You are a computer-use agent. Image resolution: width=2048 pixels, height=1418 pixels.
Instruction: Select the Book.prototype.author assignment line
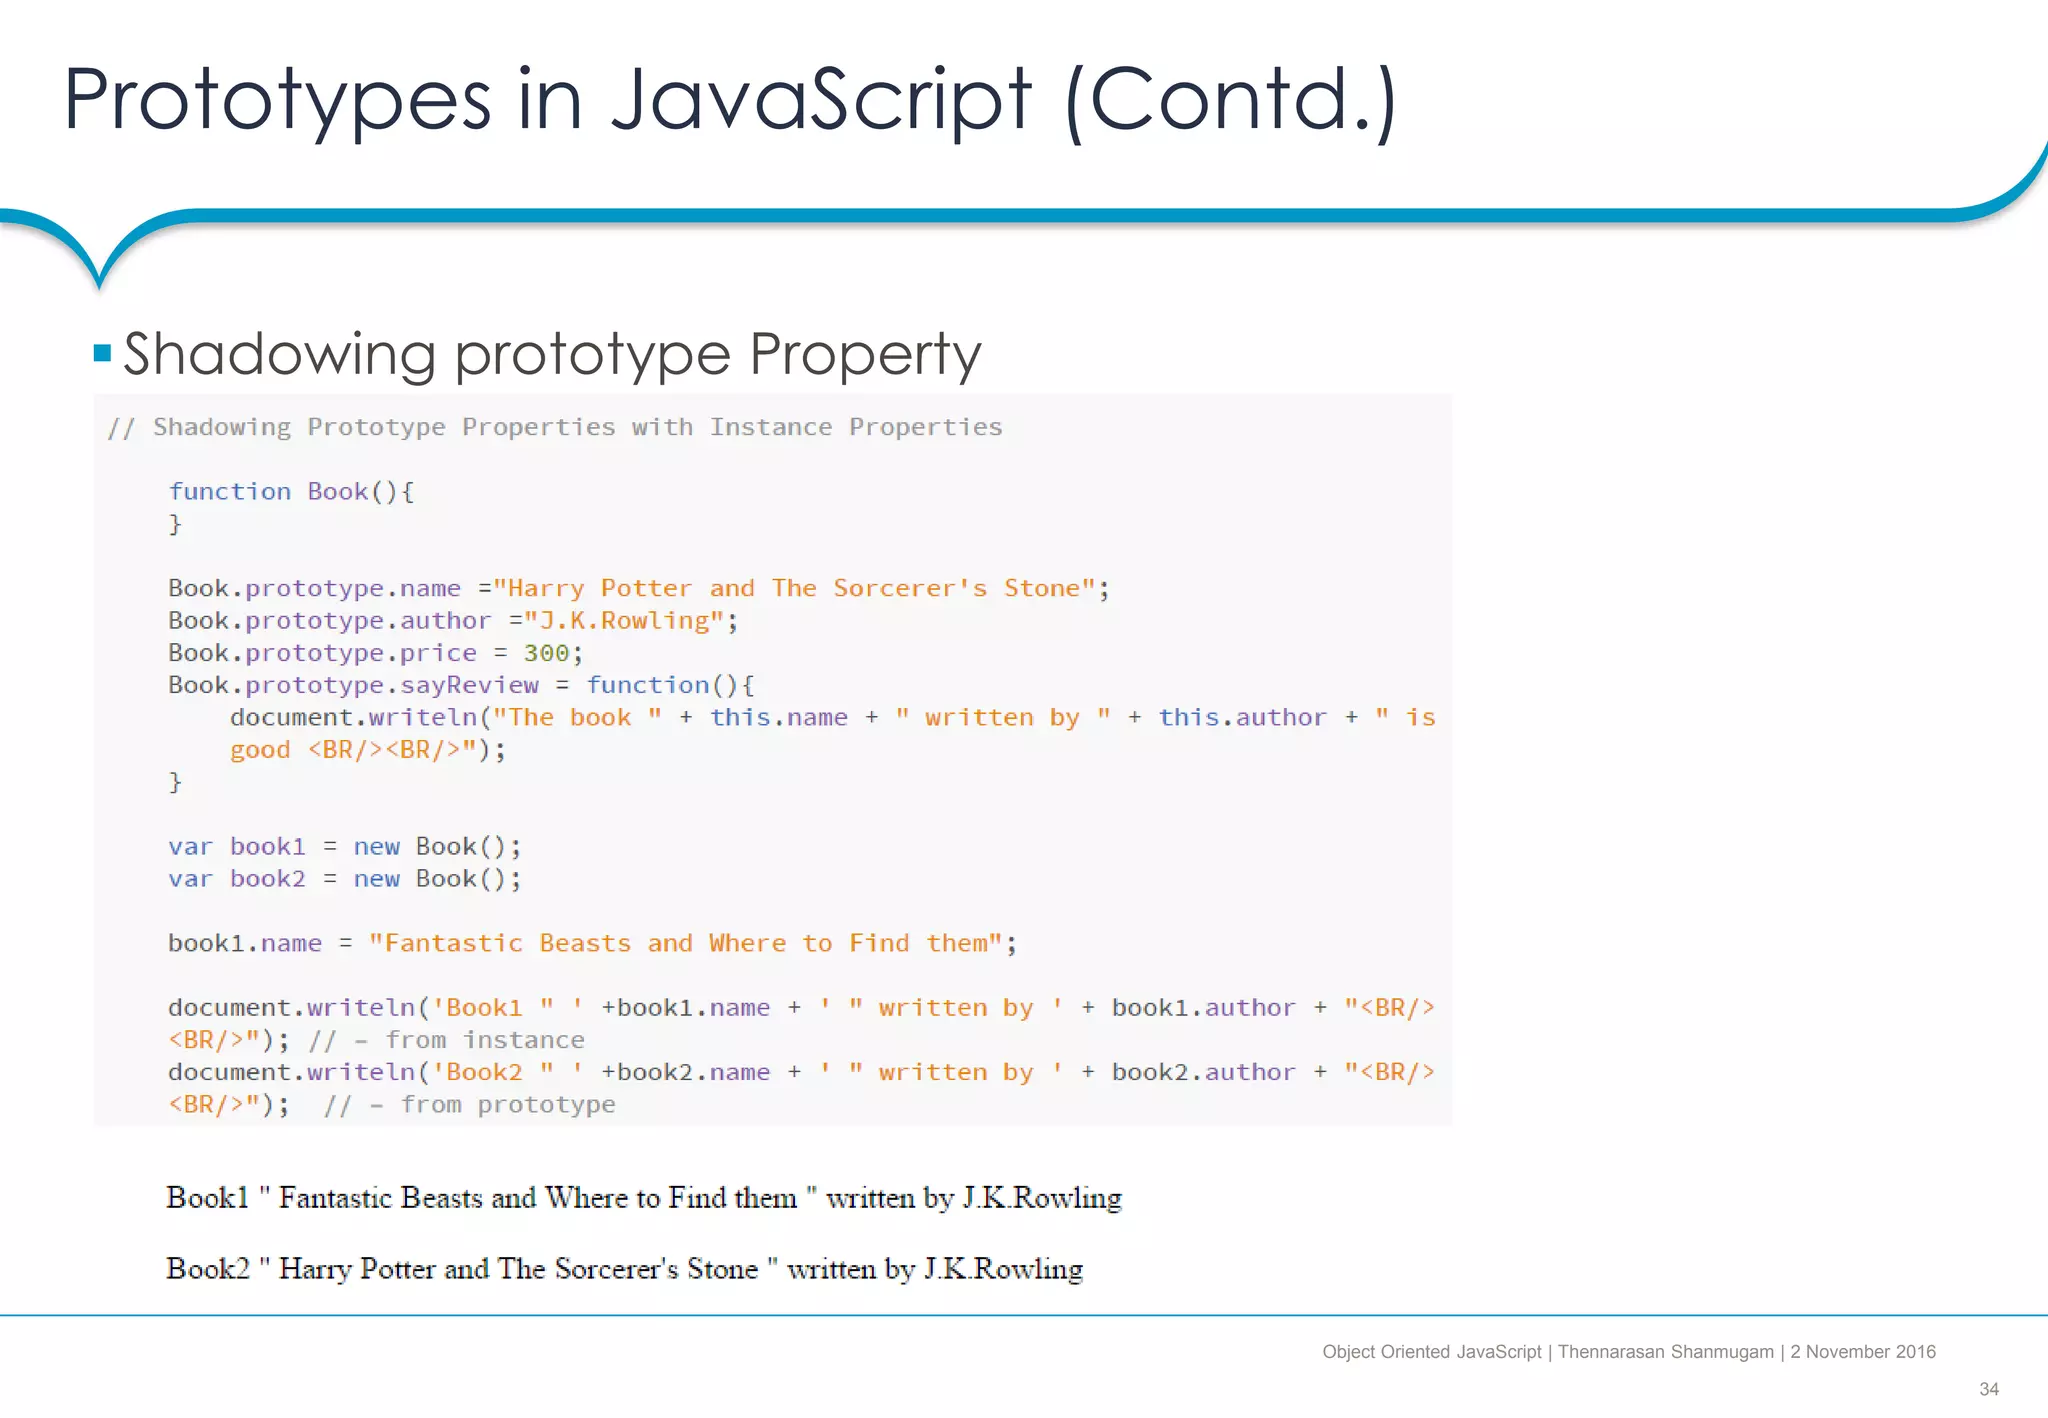[453, 620]
